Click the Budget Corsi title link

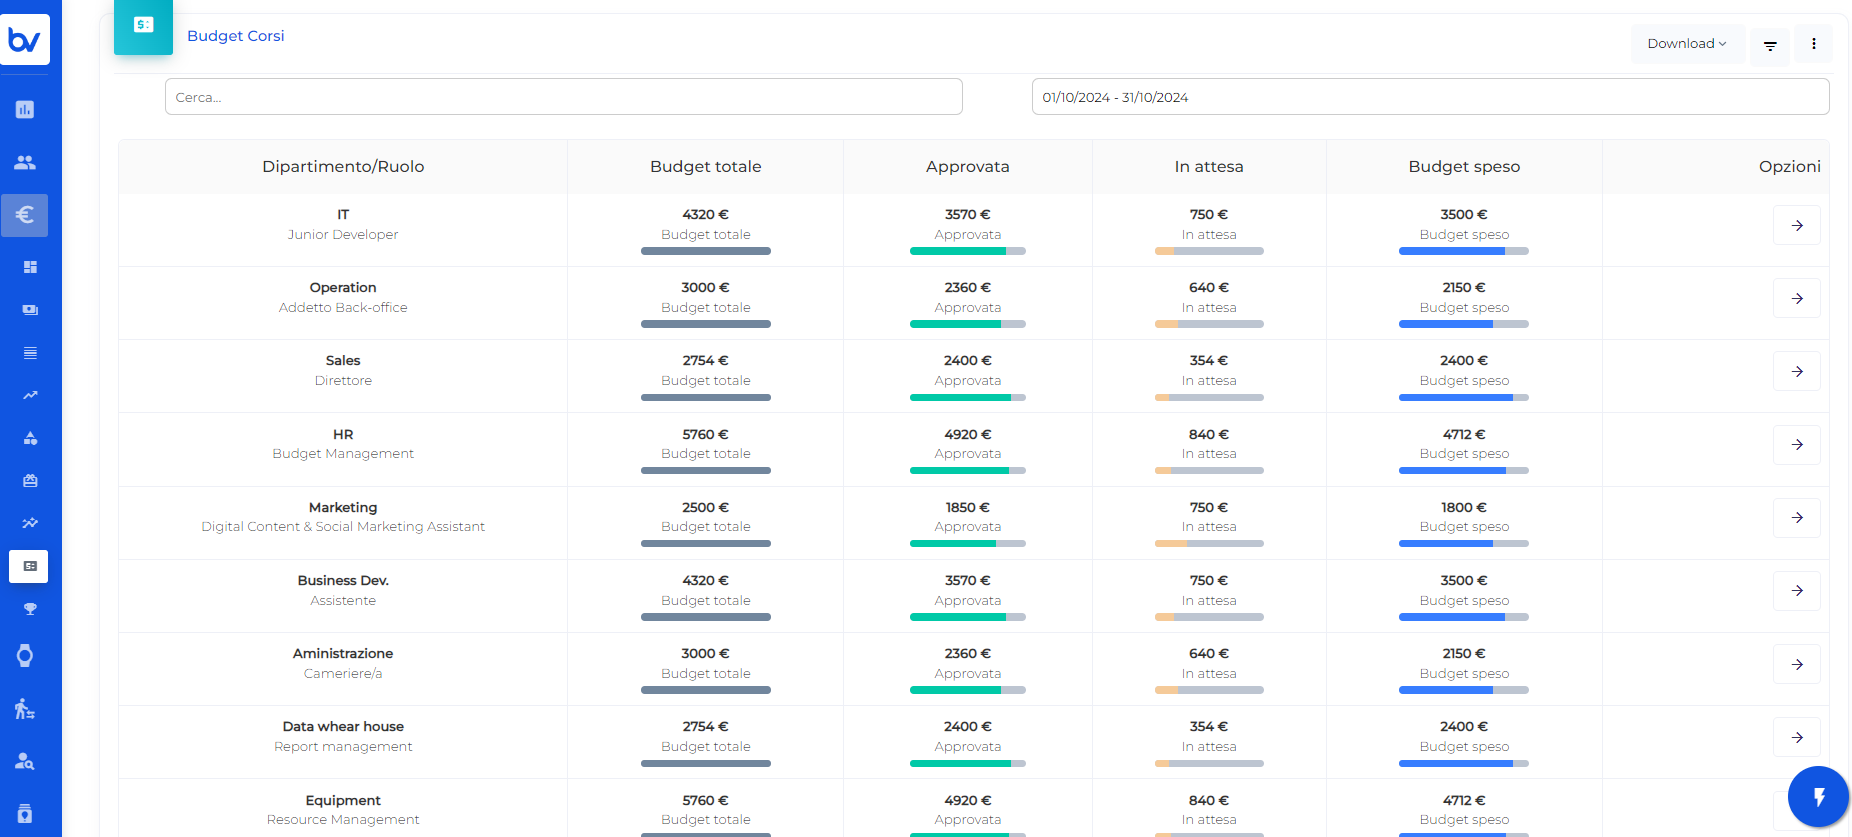(x=236, y=36)
